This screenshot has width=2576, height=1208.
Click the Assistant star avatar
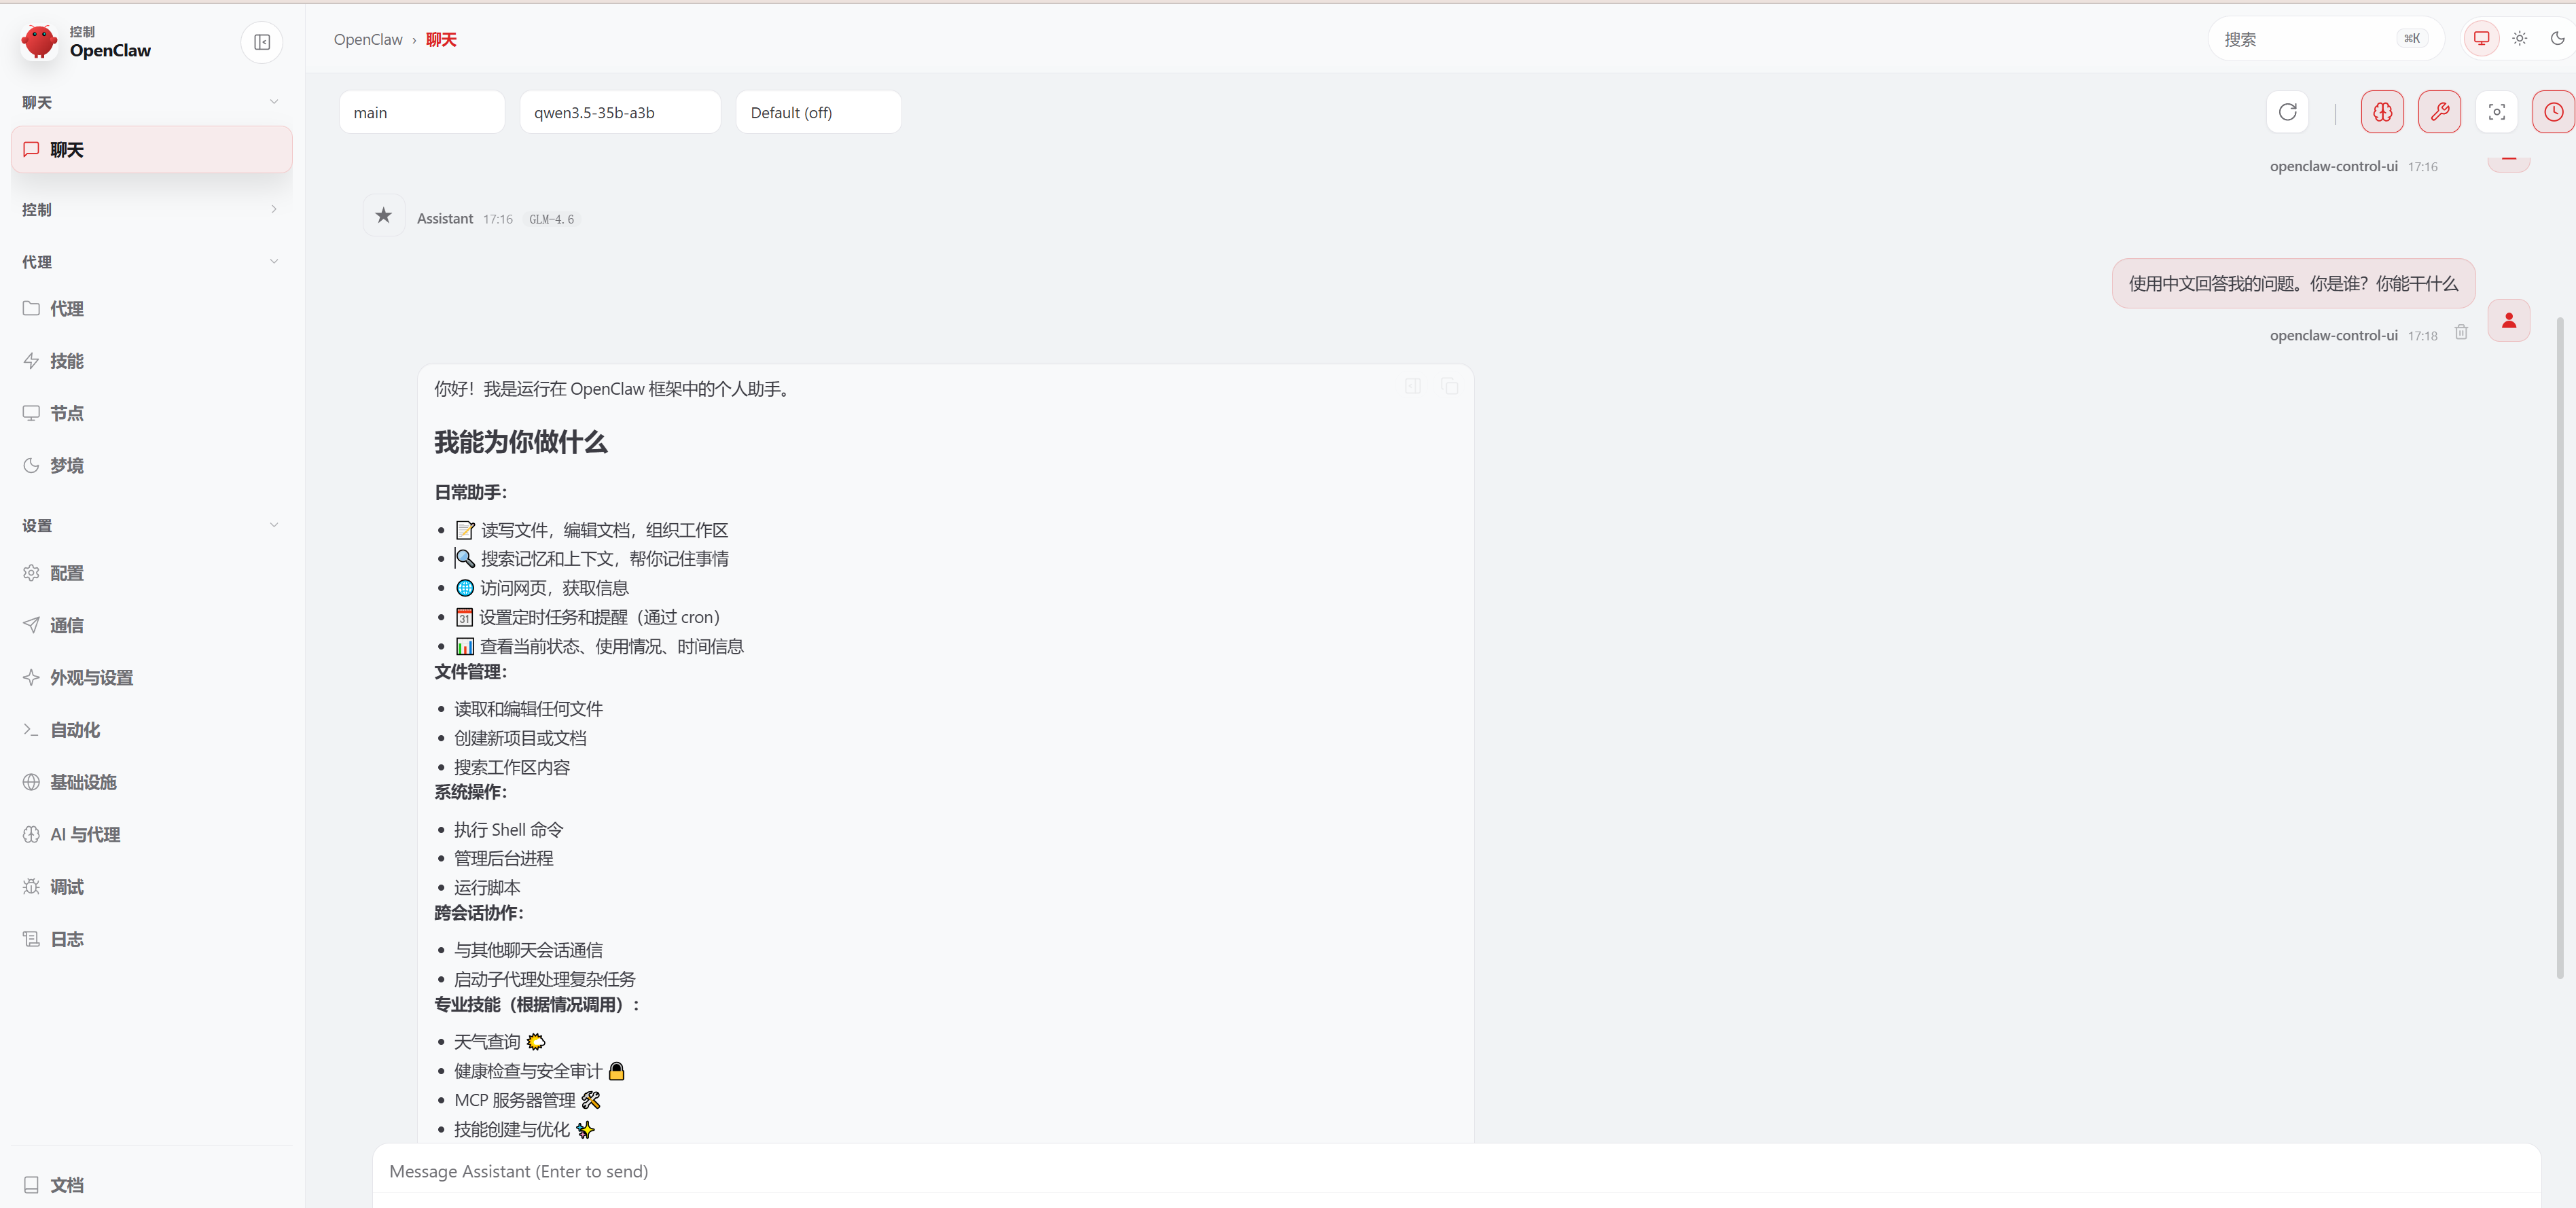click(384, 215)
